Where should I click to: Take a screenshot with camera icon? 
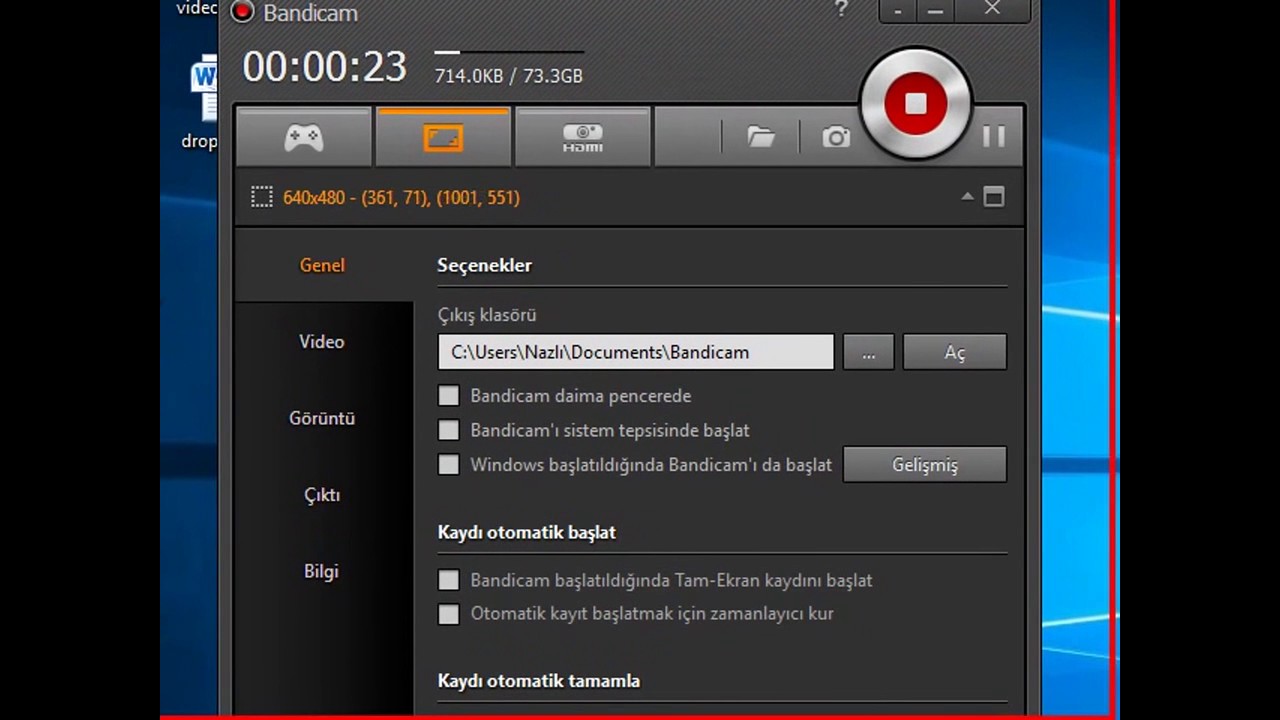tap(836, 137)
